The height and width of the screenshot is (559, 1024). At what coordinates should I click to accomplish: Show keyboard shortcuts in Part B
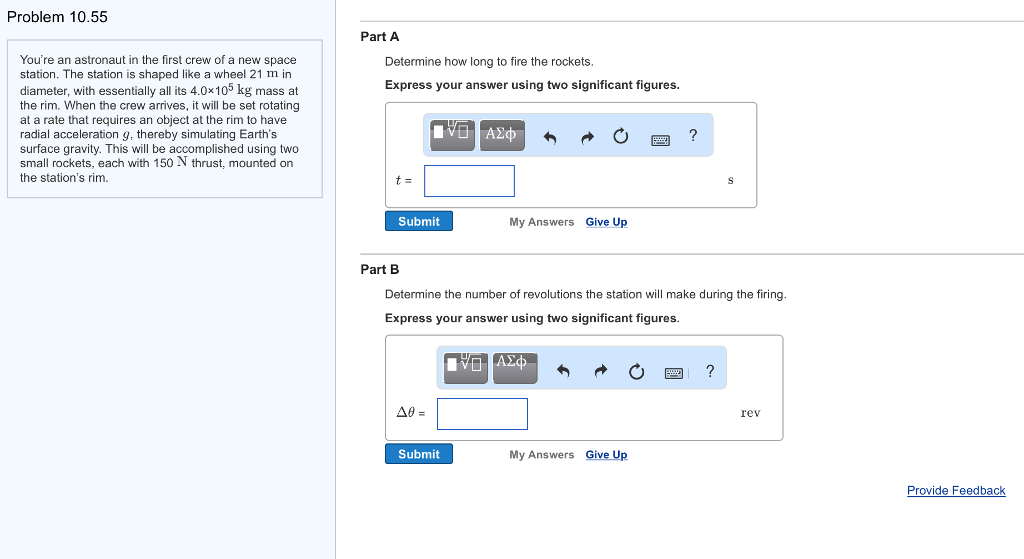(x=674, y=373)
